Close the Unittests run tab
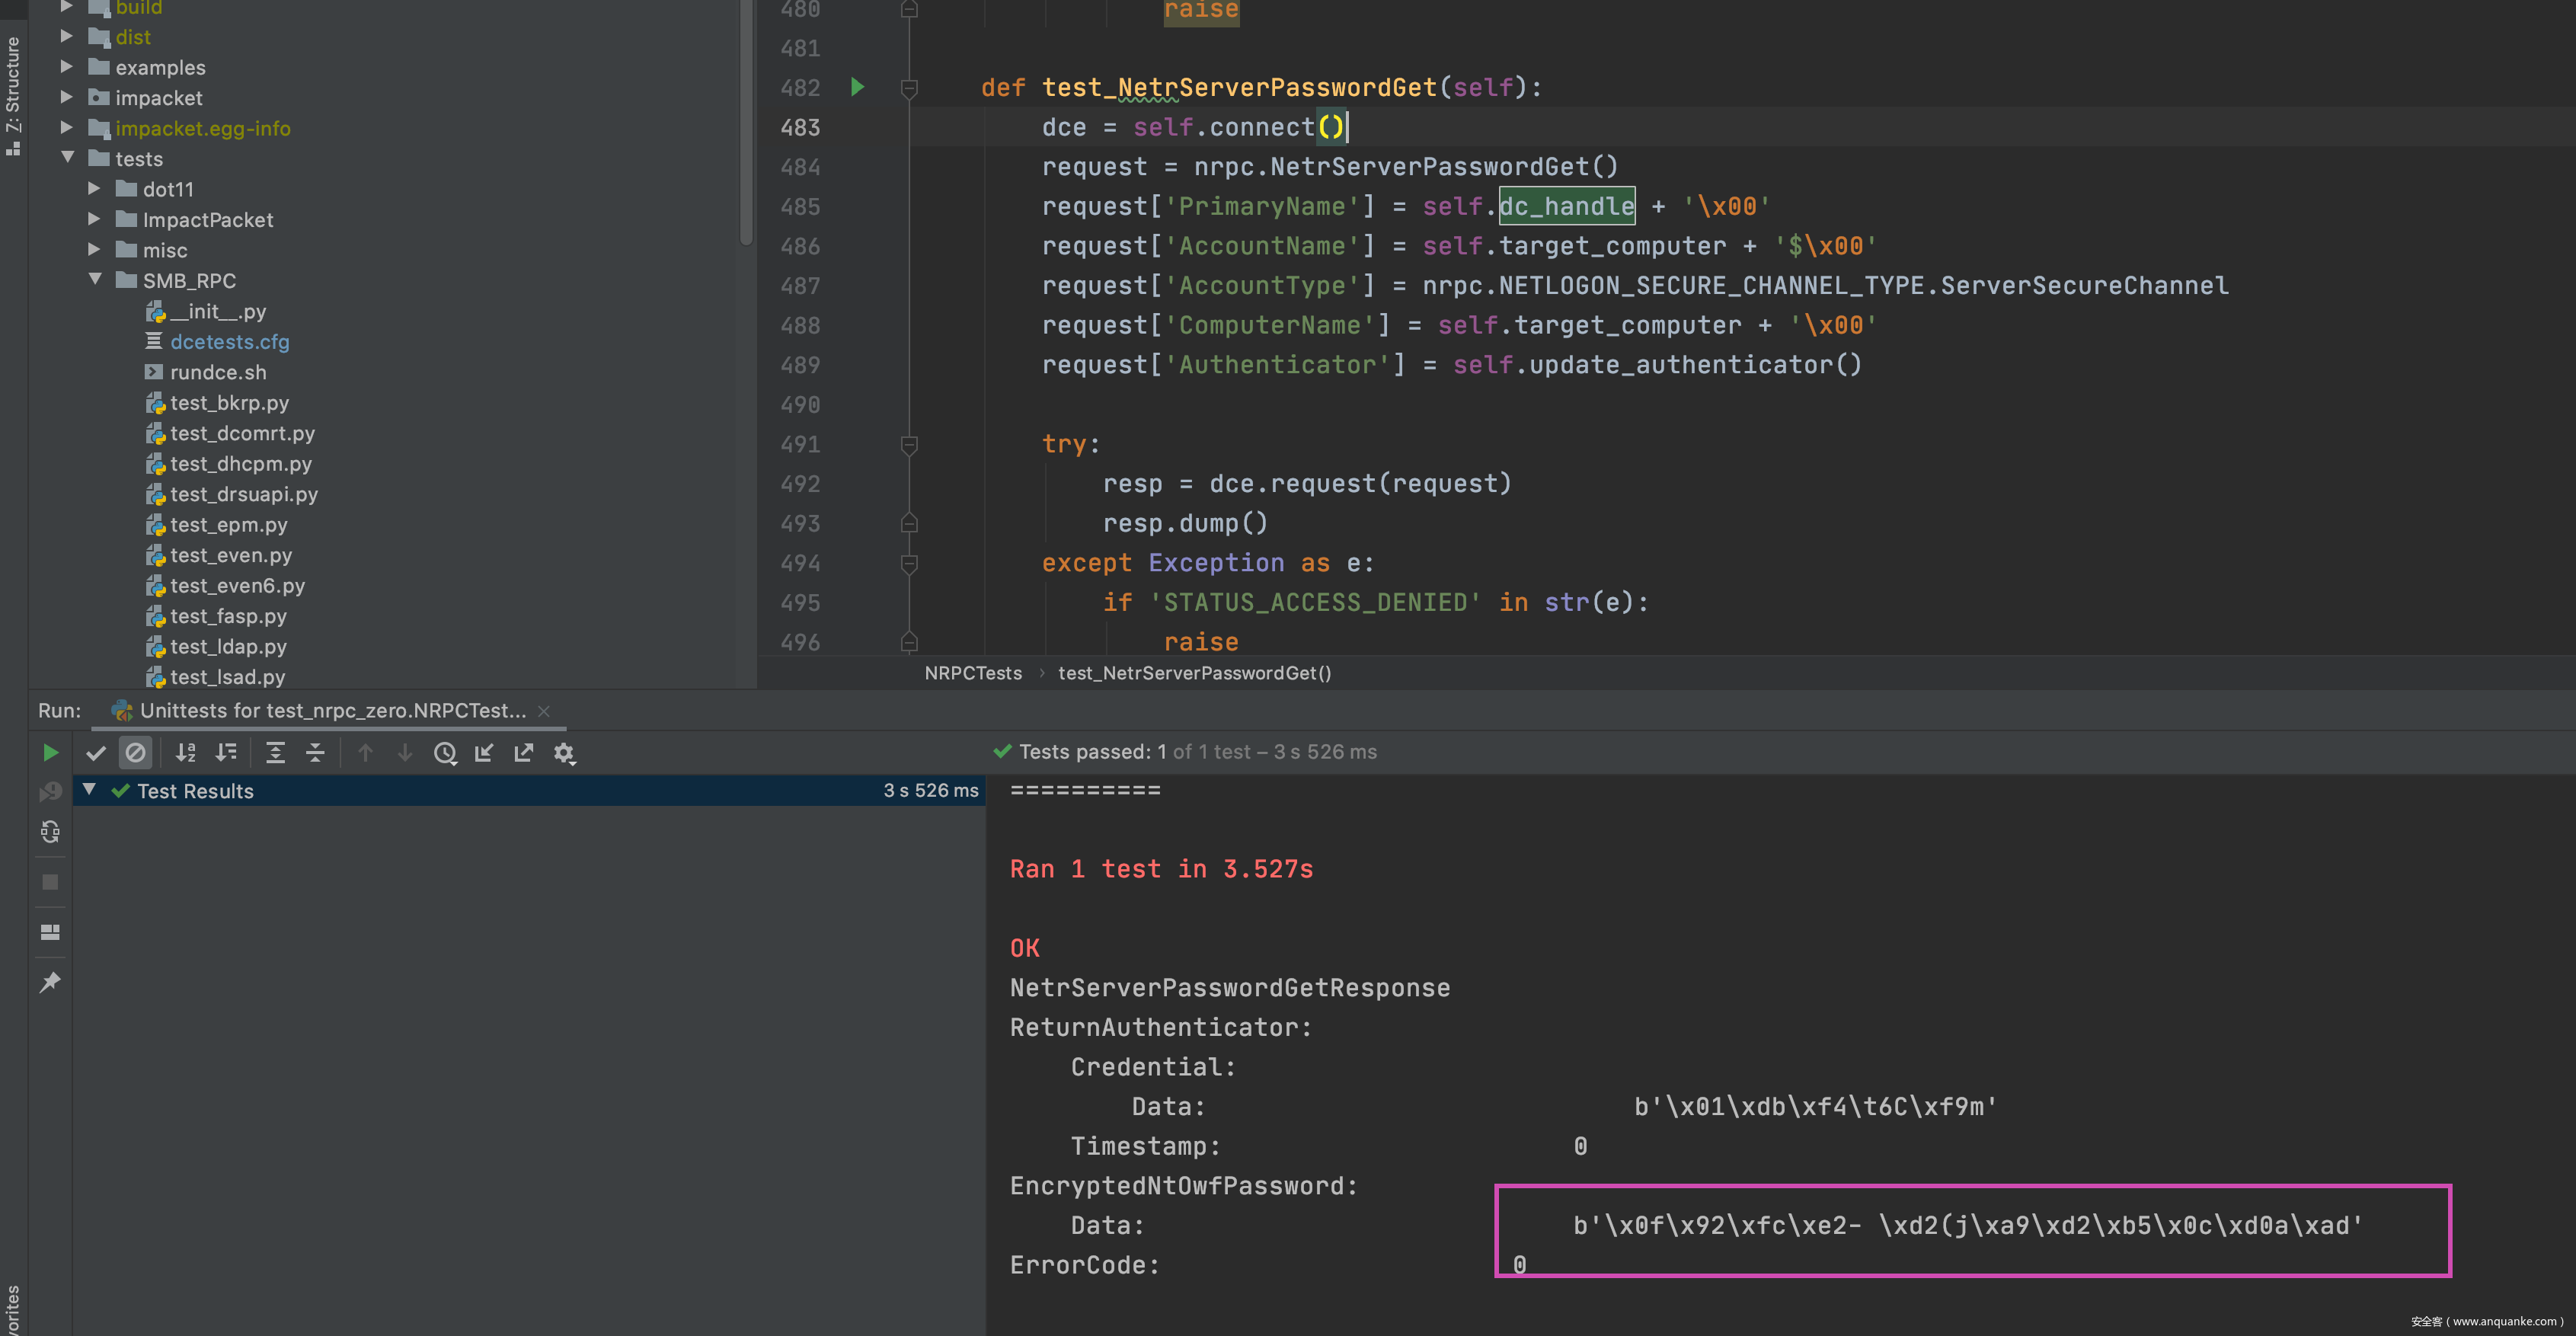 point(544,711)
